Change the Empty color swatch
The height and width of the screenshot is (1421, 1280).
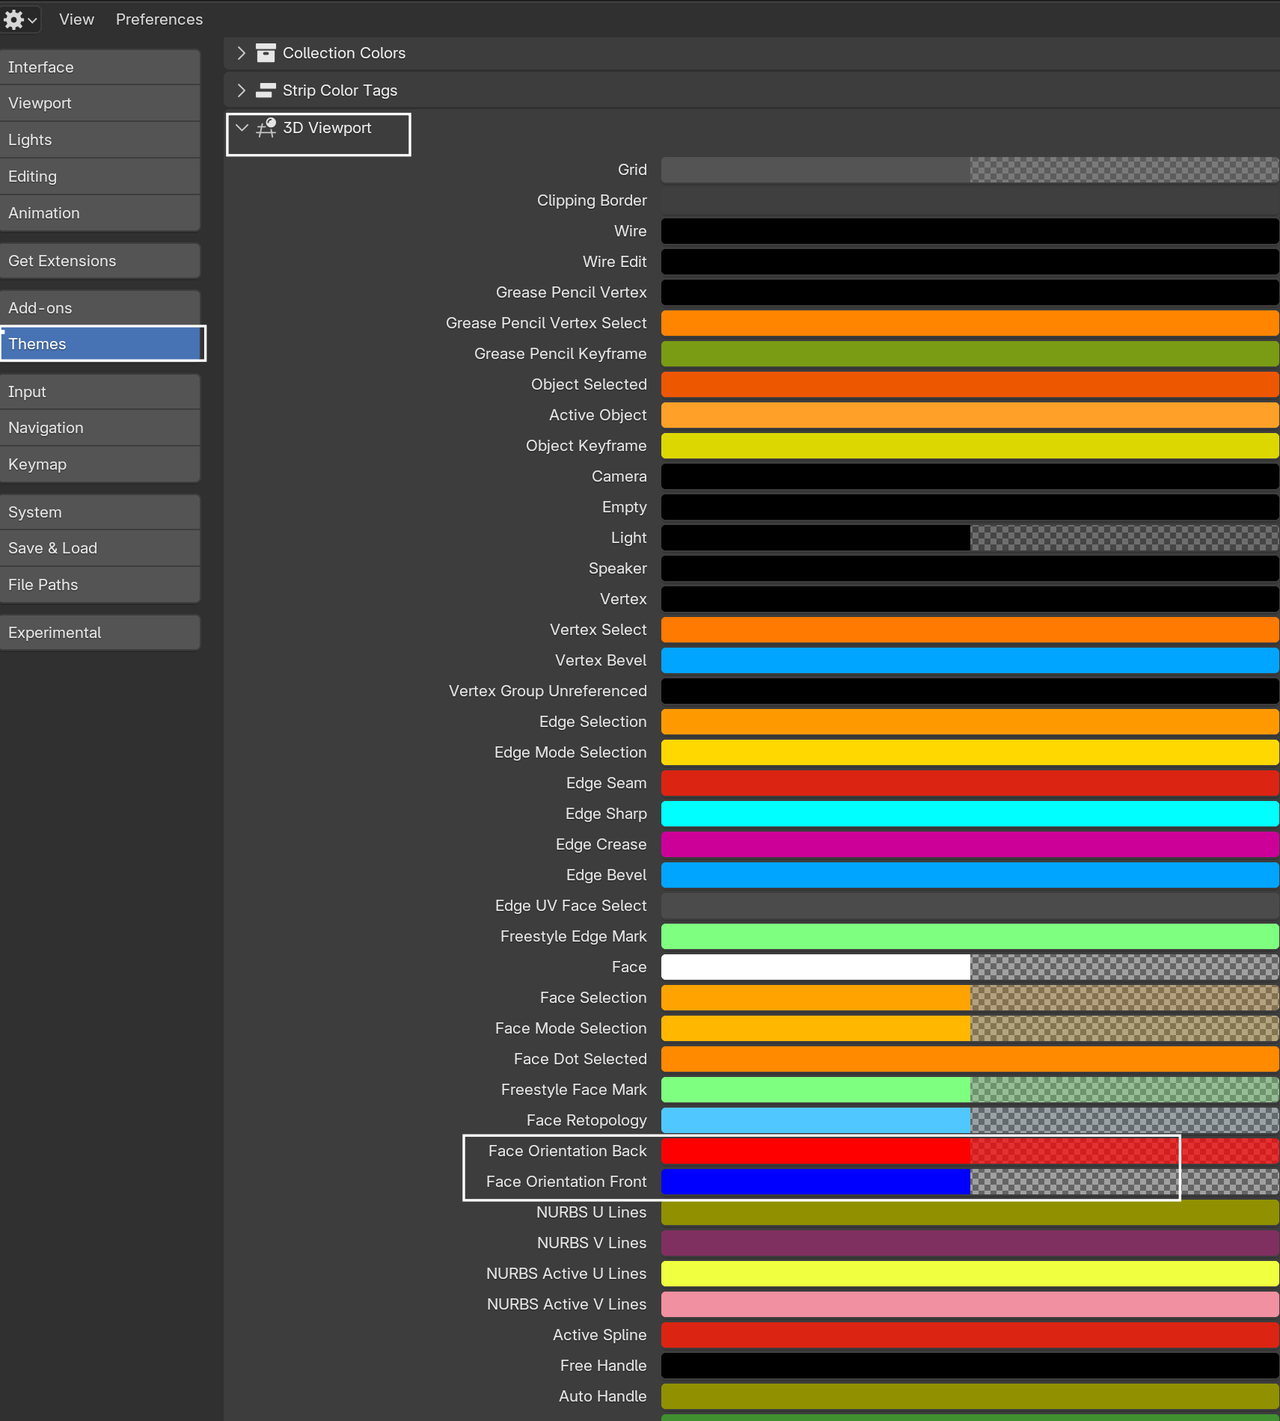coord(970,507)
